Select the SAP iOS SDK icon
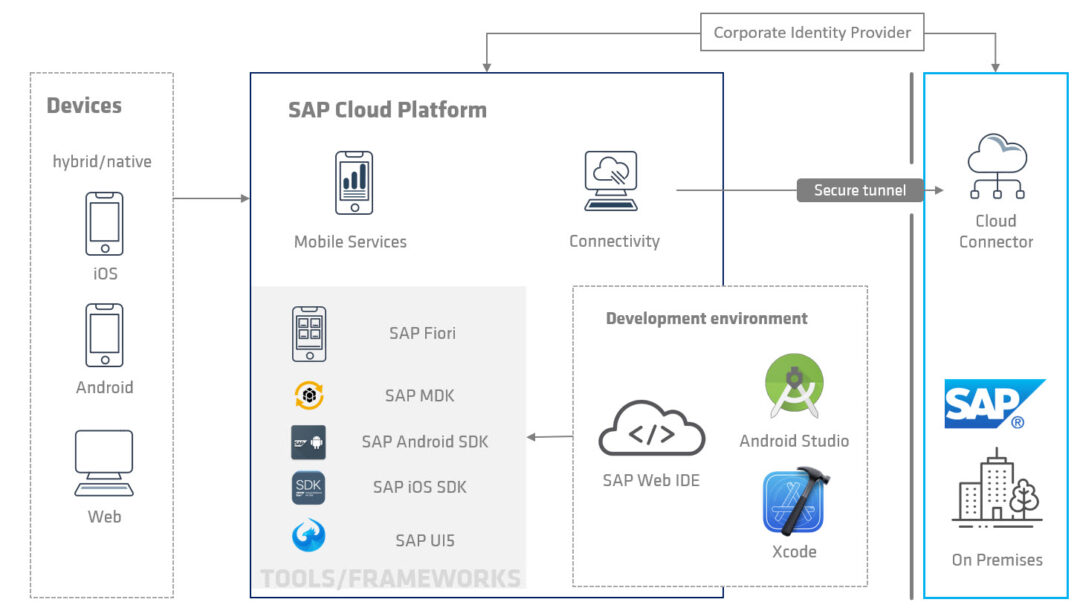The width and height of the screenshot is (1080, 608). pyautogui.click(x=308, y=488)
